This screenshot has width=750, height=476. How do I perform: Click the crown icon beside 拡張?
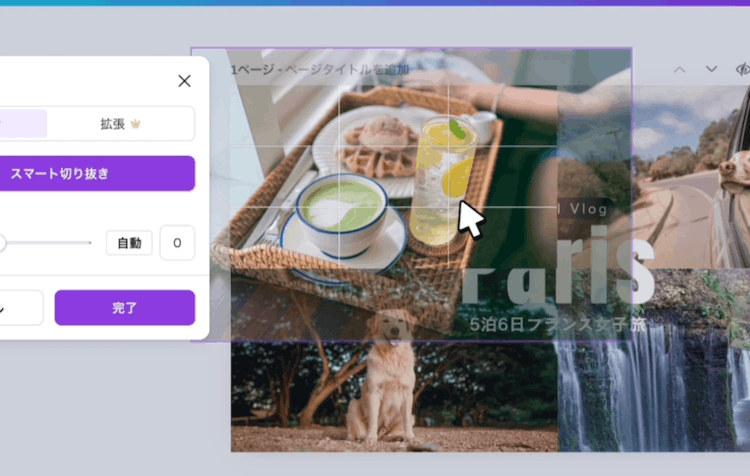(x=135, y=124)
